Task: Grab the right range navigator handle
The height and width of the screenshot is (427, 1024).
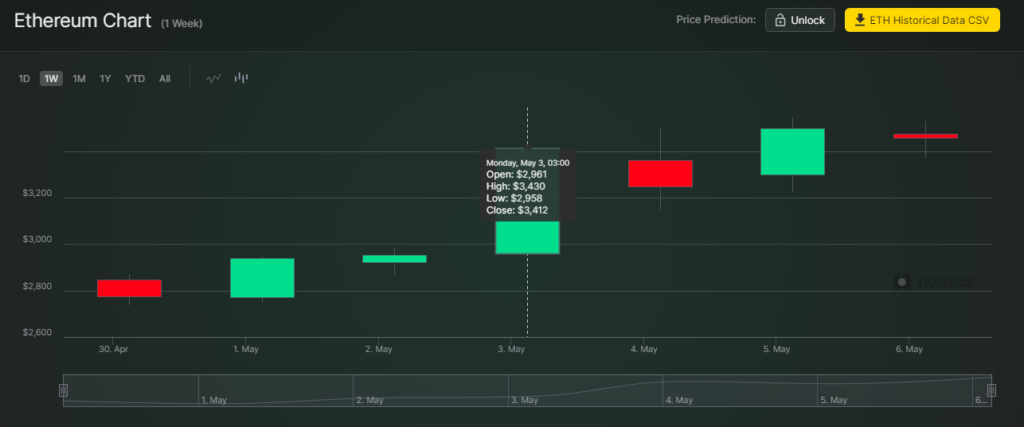Action: click(x=991, y=390)
